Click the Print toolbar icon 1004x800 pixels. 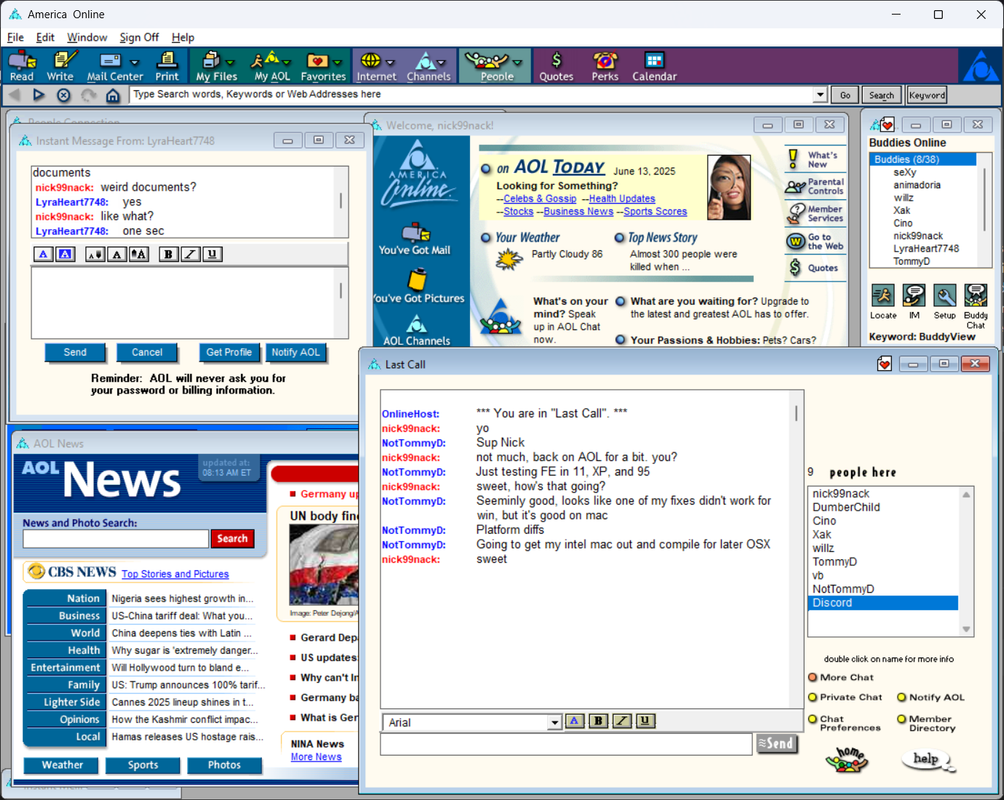[x=167, y=66]
